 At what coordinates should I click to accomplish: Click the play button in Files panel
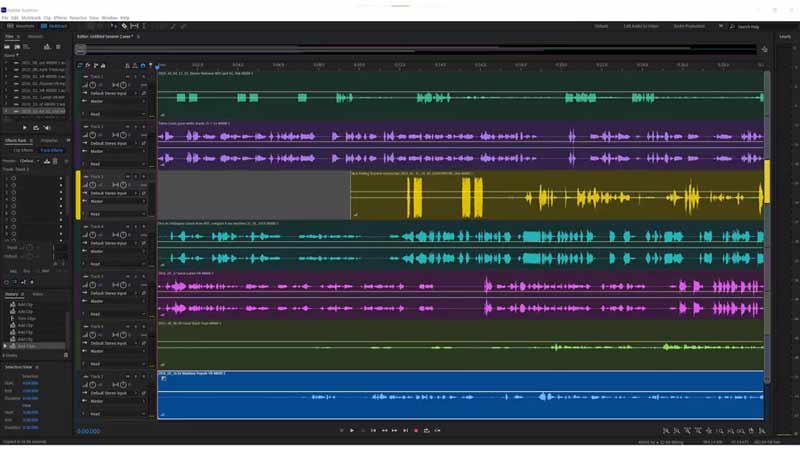[x=25, y=128]
